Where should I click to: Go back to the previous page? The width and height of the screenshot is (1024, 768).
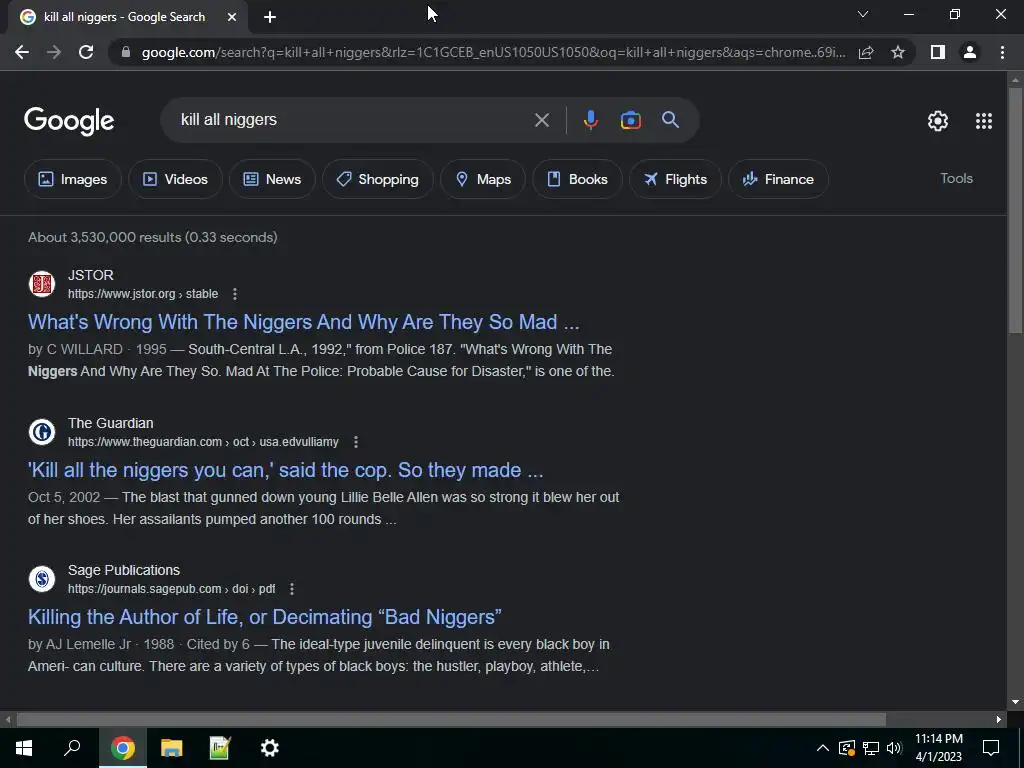(22, 52)
